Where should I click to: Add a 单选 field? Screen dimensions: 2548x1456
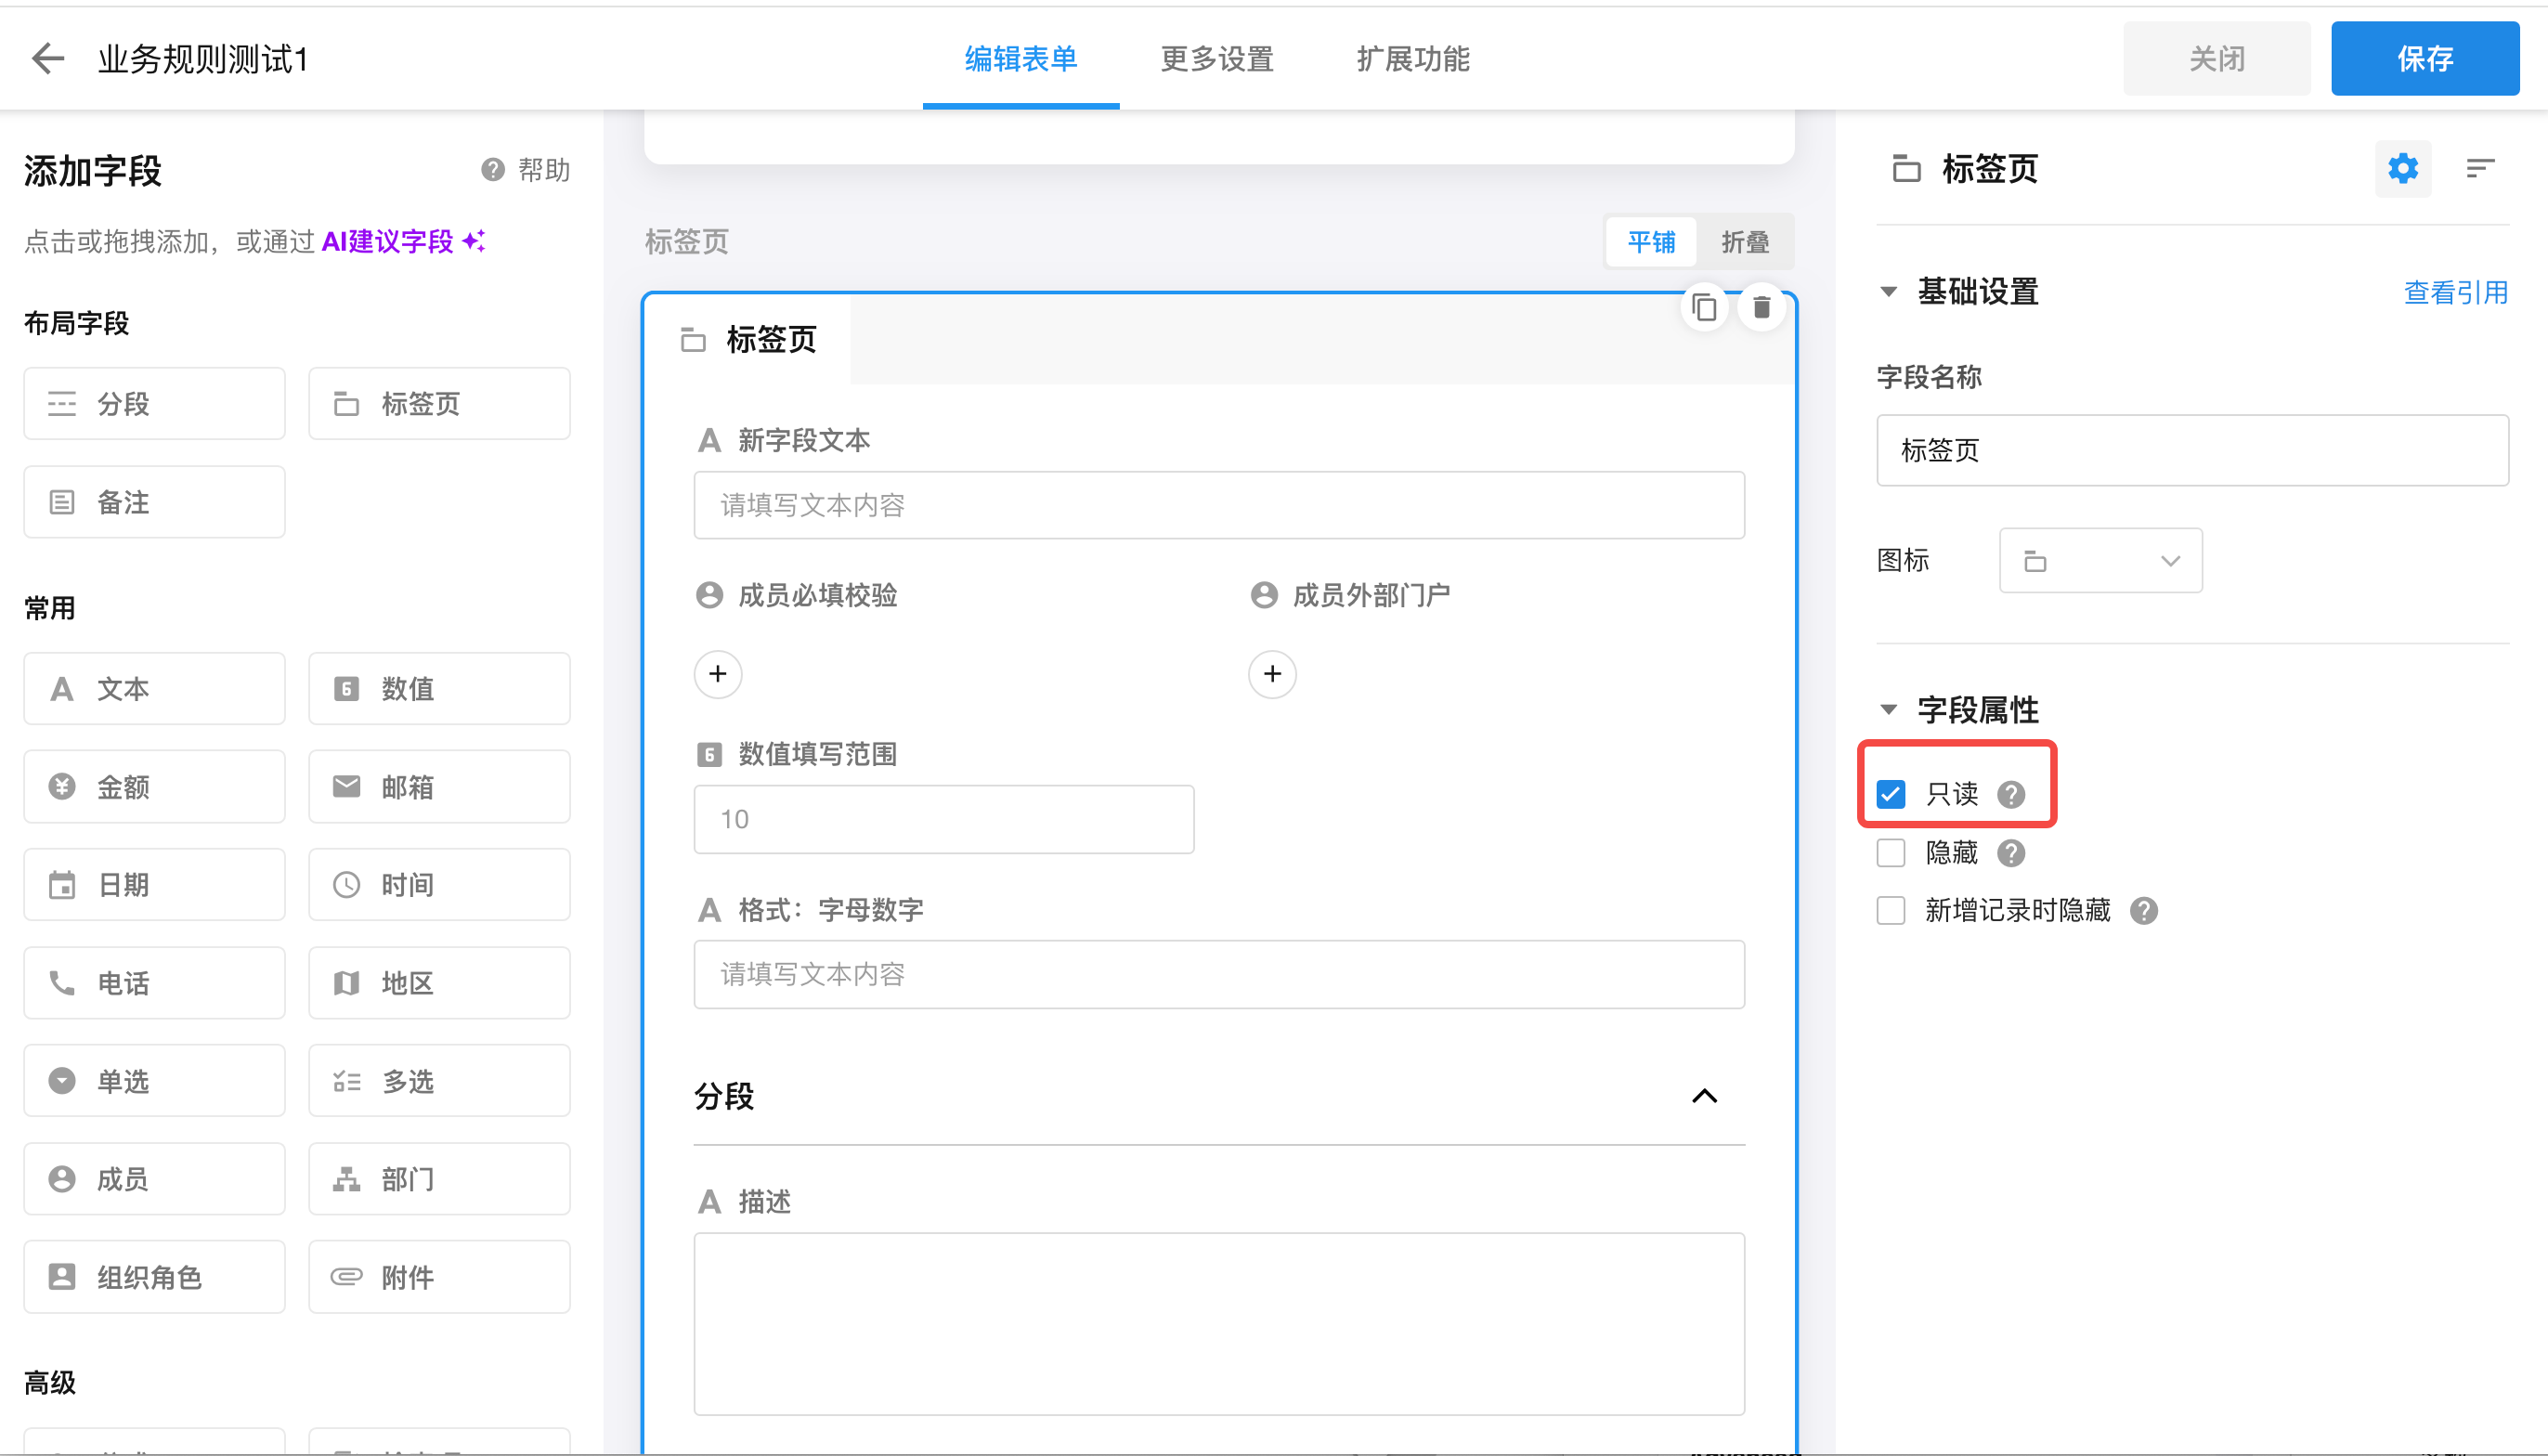[154, 1081]
